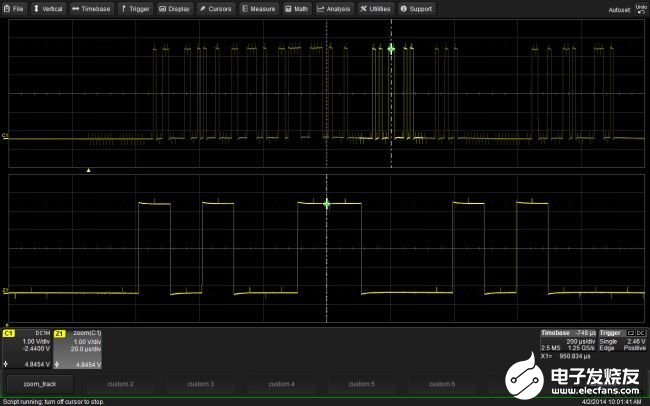Viewport: 650px width, 406px height.
Task: Open the Trigger menu in the top bar
Action: (x=136, y=9)
